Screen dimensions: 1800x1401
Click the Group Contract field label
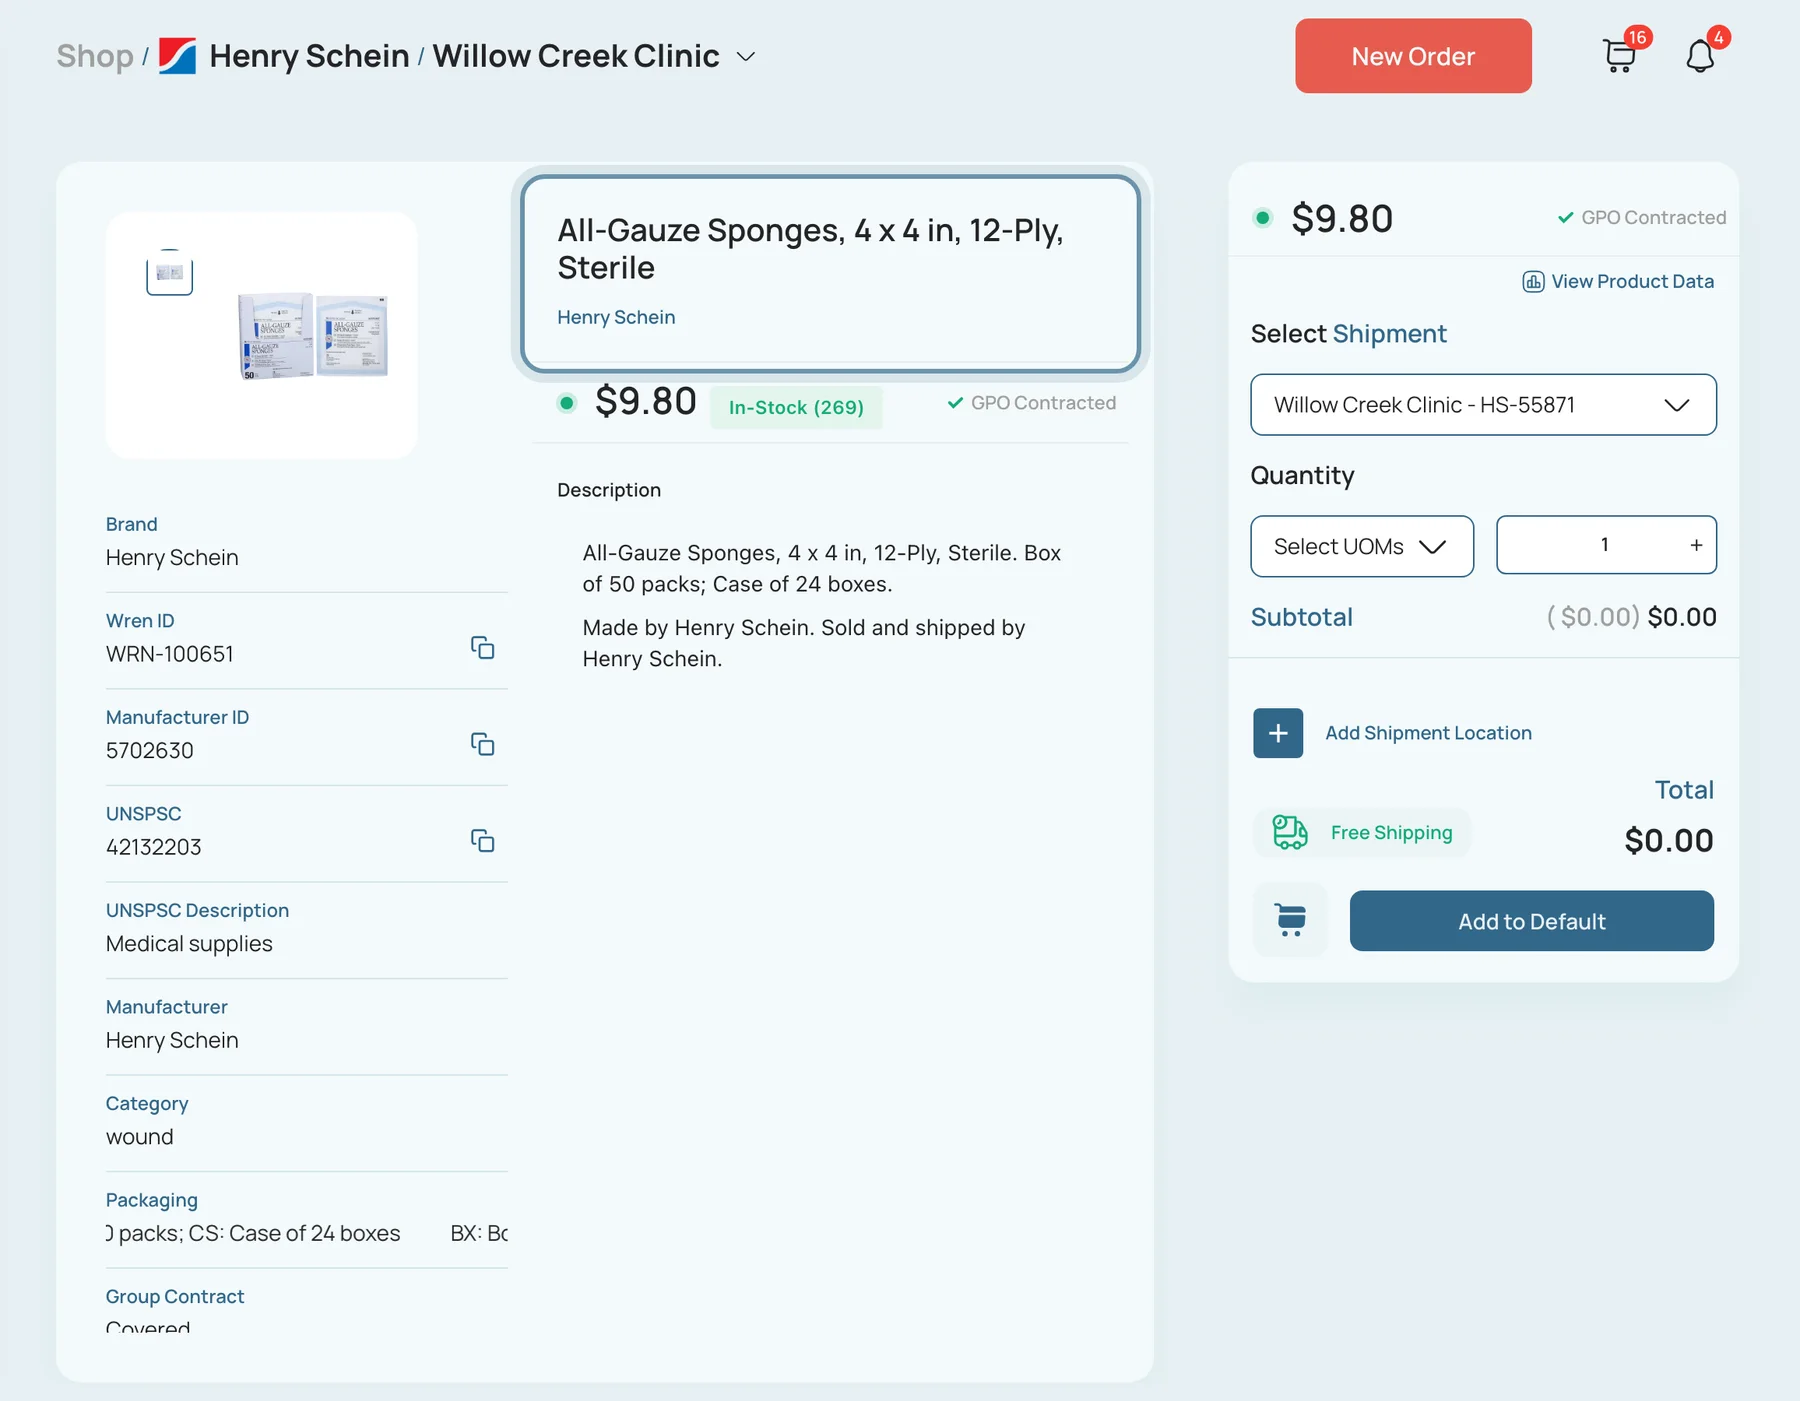tap(175, 1296)
